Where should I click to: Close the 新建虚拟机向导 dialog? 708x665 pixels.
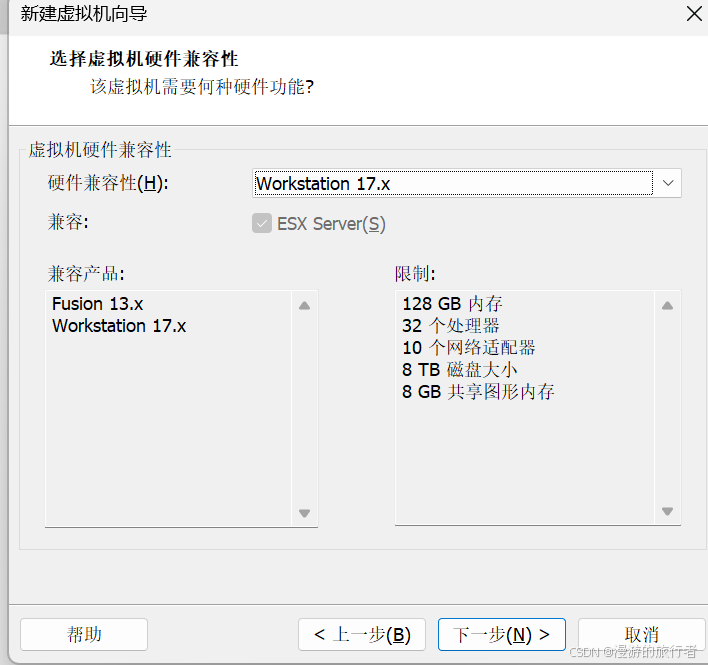[x=694, y=14]
